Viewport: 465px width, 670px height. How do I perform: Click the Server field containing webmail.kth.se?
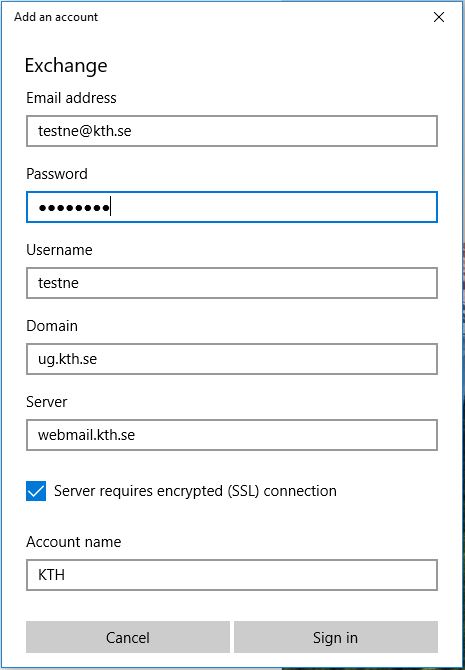click(x=232, y=435)
